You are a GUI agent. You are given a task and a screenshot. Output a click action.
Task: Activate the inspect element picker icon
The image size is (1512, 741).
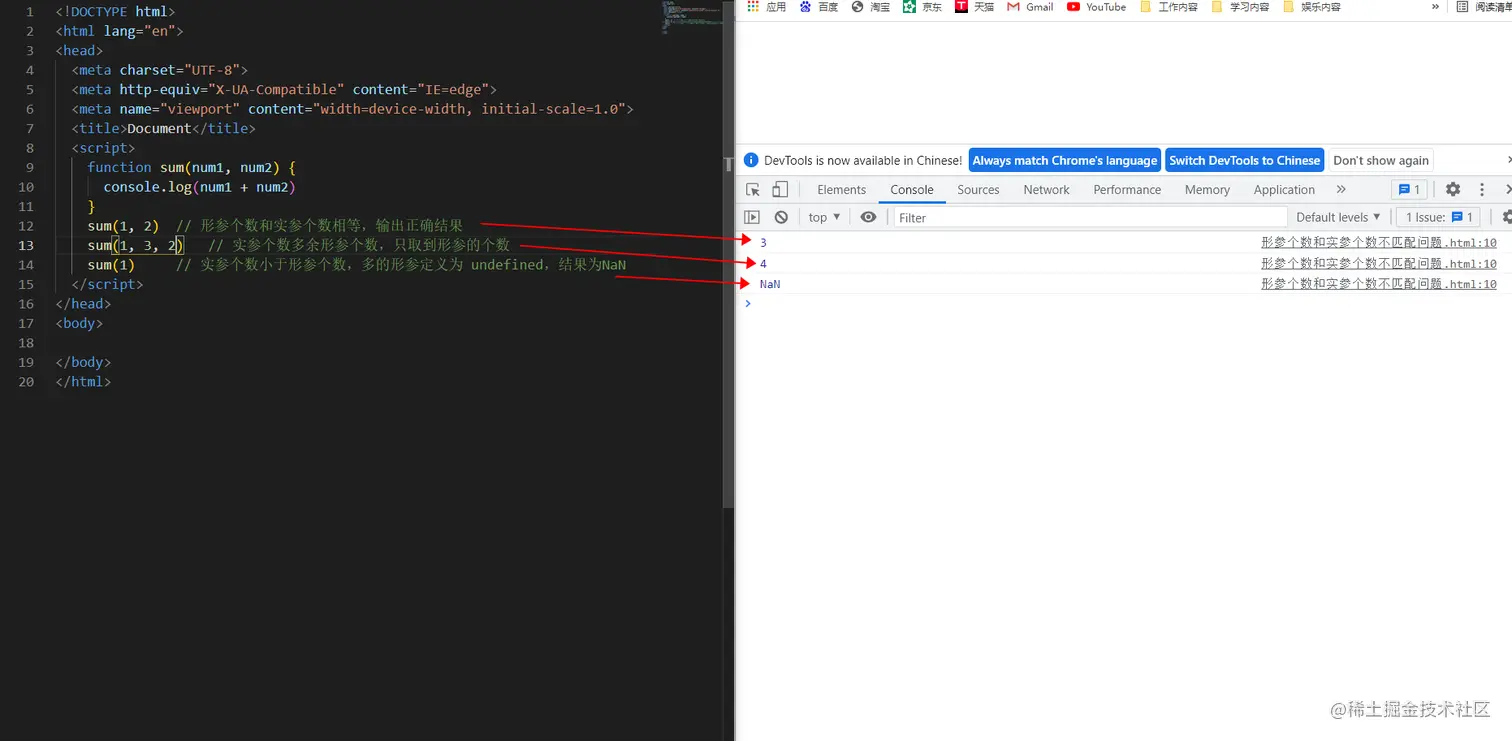tap(754, 189)
